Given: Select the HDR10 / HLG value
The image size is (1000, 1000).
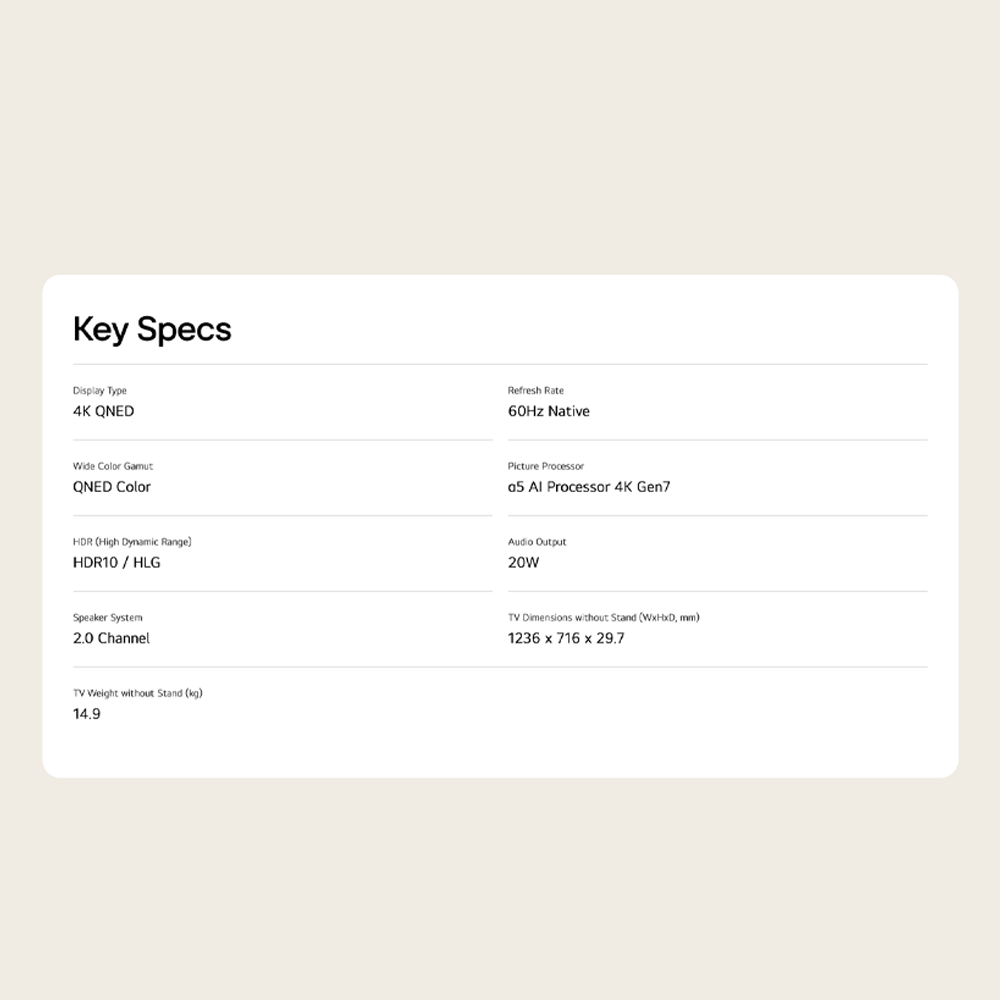Looking at the screenshot, I should pyautogui.click(x=117, y=563).
